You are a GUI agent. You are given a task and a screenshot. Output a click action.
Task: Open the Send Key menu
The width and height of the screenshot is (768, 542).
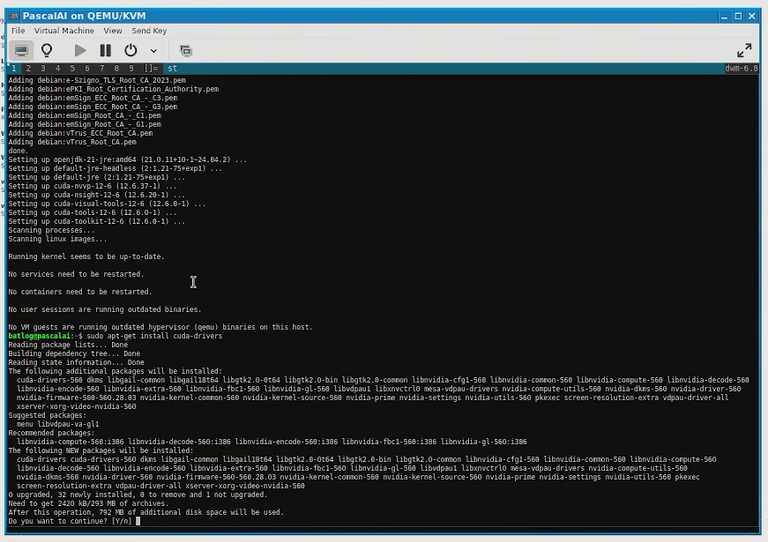[x=149, y=31]
